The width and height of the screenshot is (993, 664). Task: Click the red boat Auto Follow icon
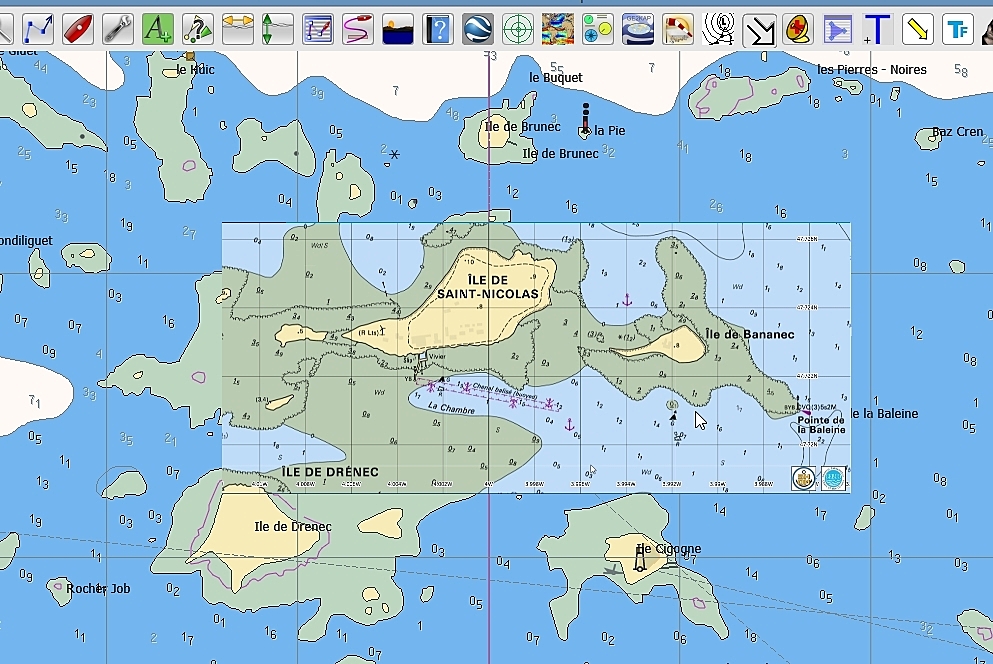click(x=78, y=29)
